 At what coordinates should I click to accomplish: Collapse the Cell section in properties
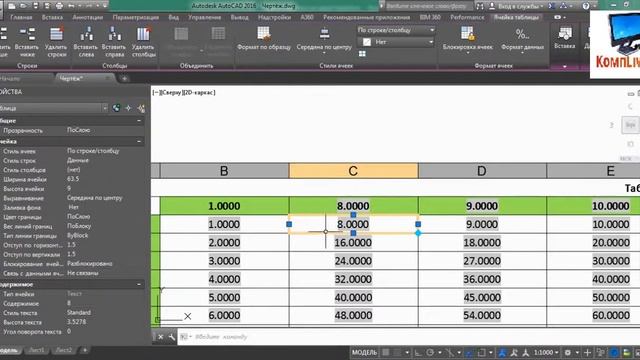coord(139,141)
